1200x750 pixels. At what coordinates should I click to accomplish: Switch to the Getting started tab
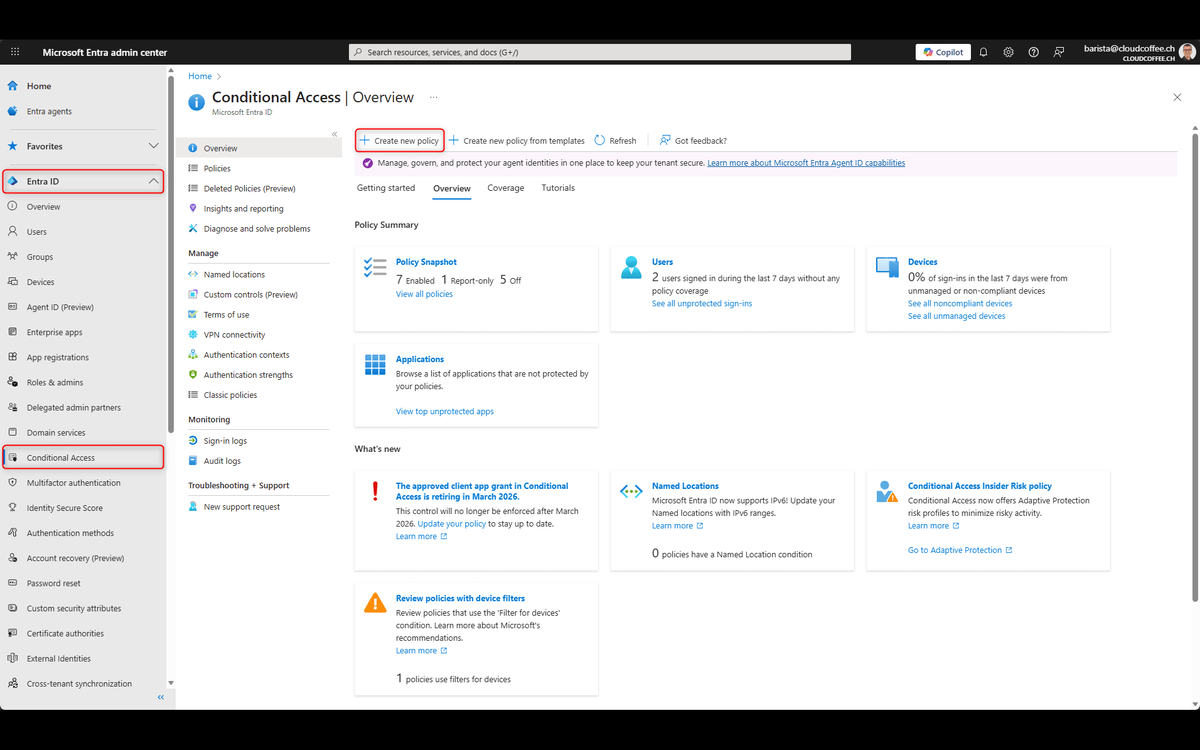point(386,188)
